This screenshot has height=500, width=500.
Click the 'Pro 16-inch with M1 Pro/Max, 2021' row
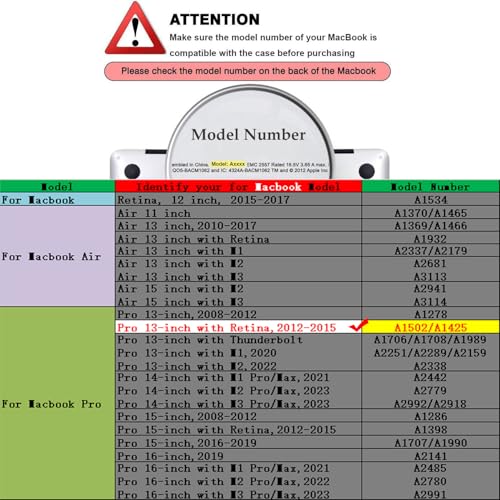tap(238, 468)
